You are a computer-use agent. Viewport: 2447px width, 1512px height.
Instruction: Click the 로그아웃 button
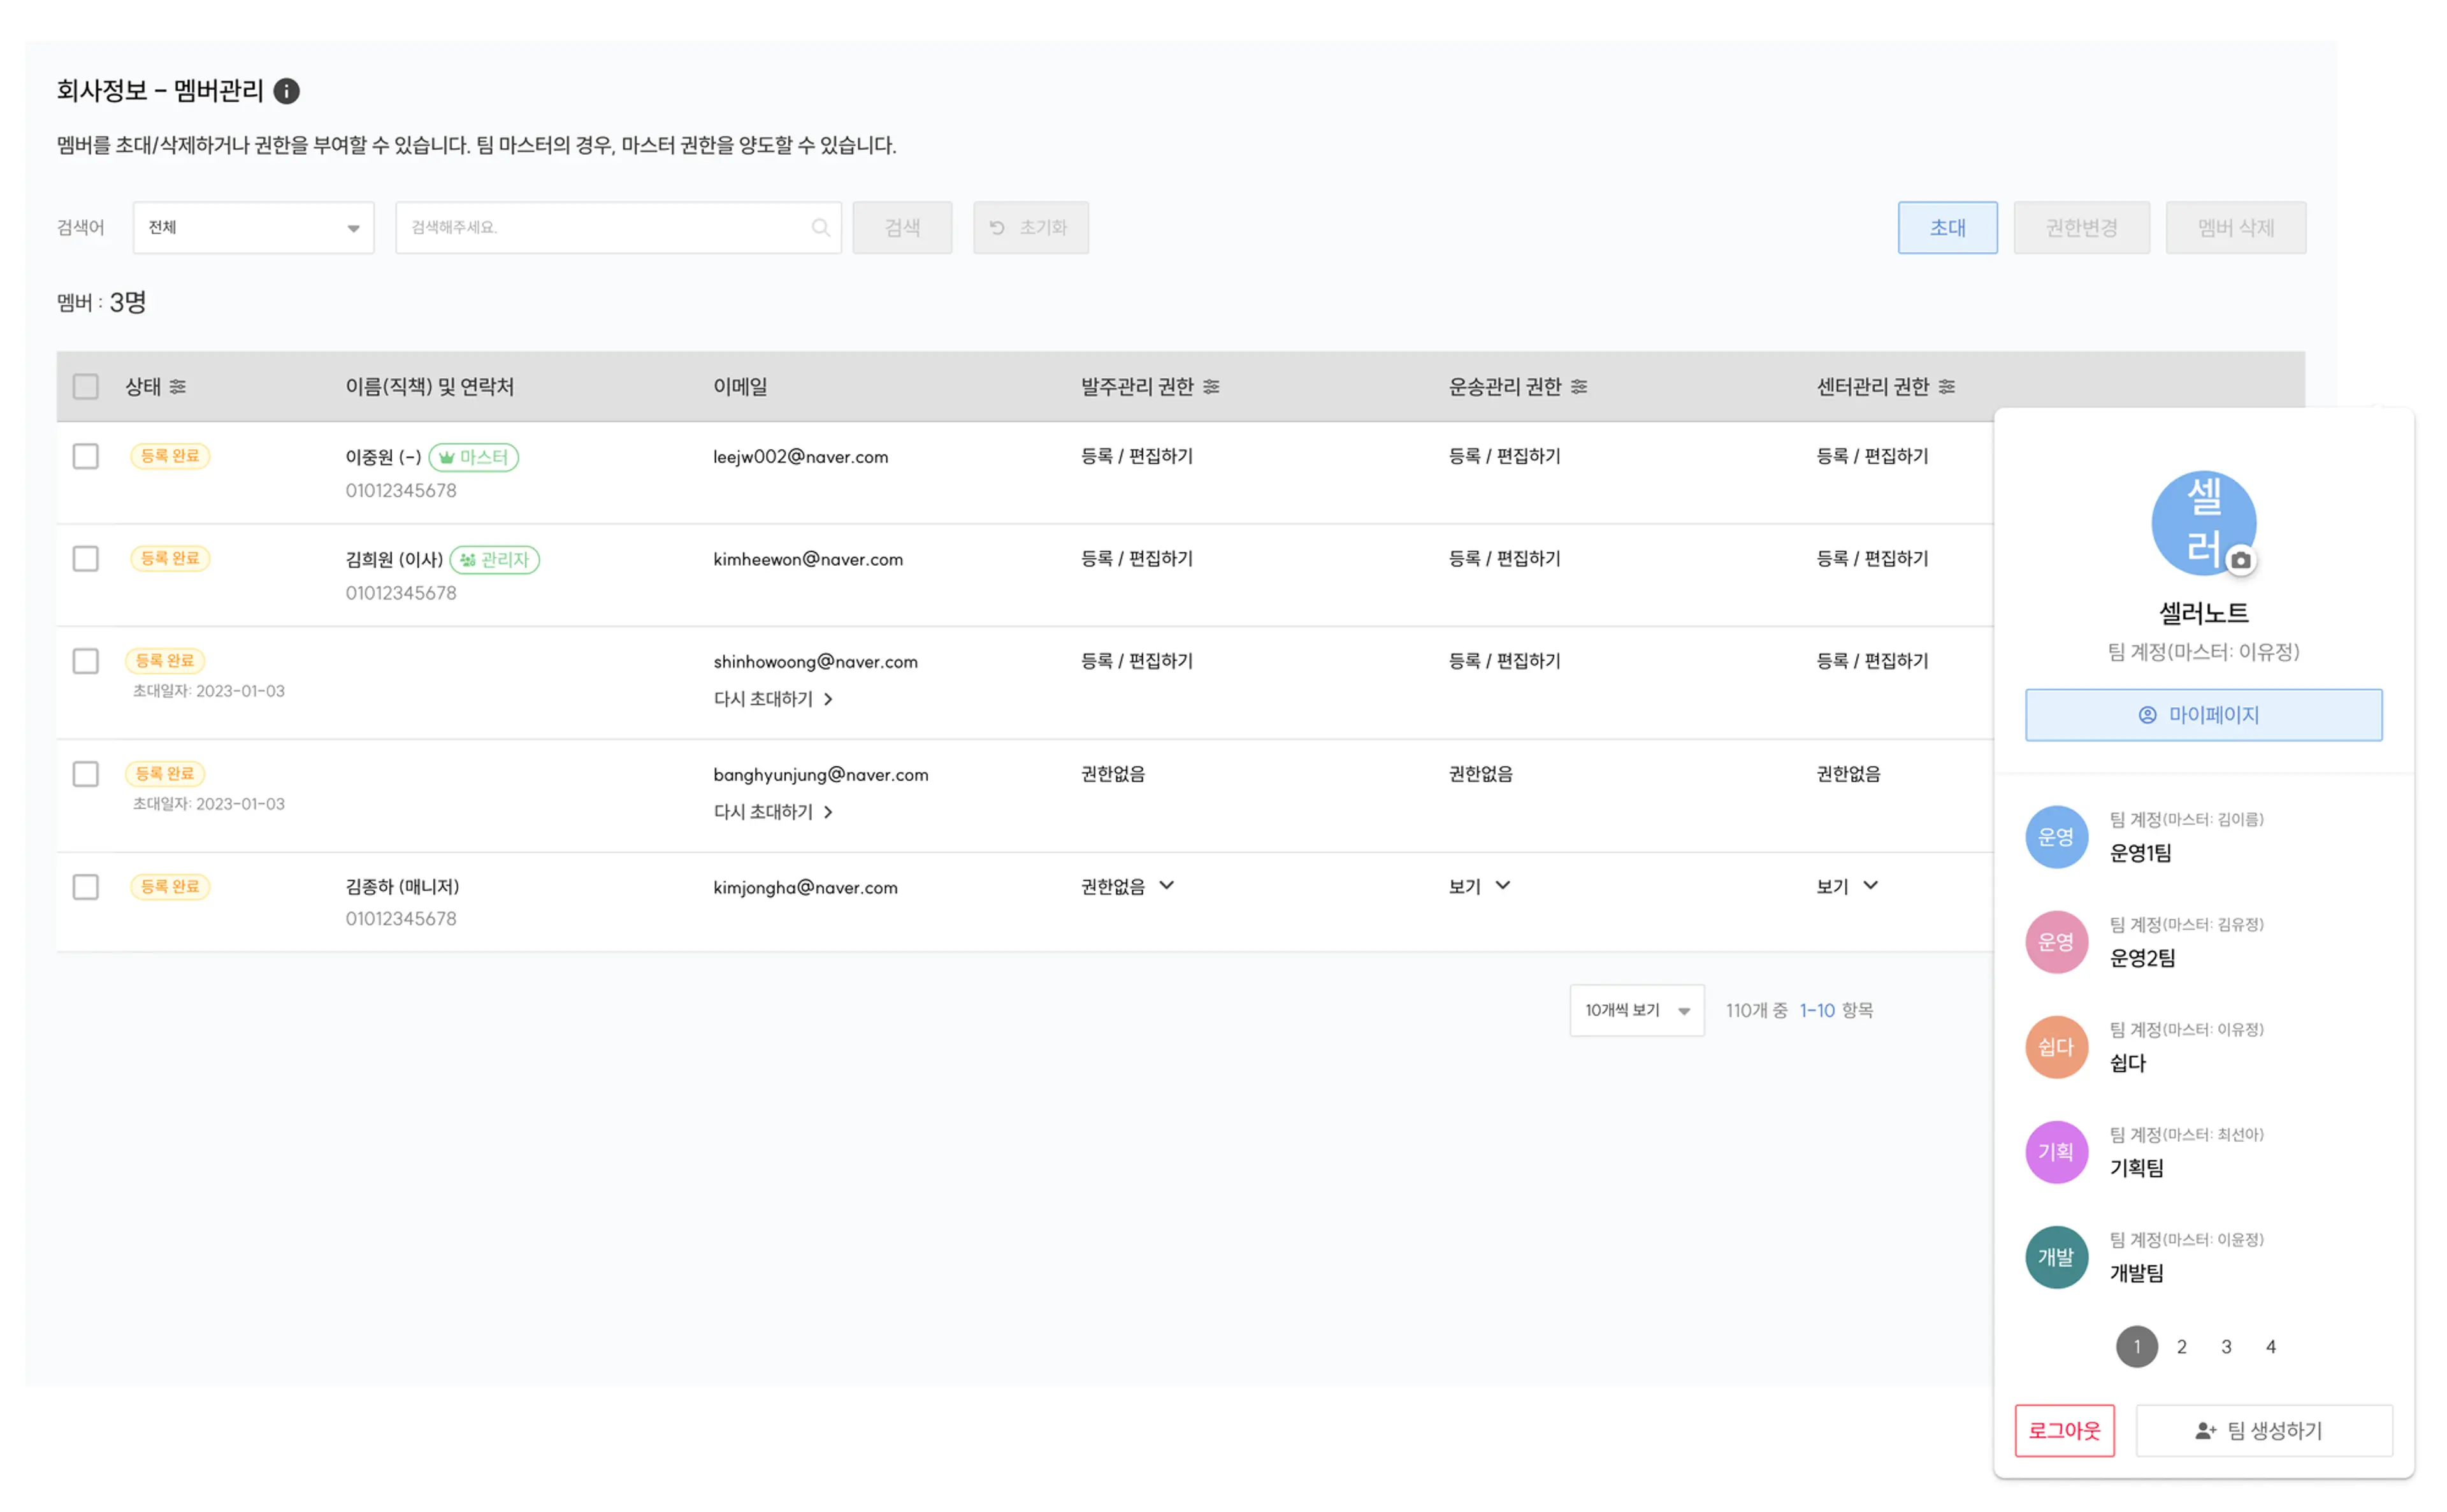pos(2064,1431)
